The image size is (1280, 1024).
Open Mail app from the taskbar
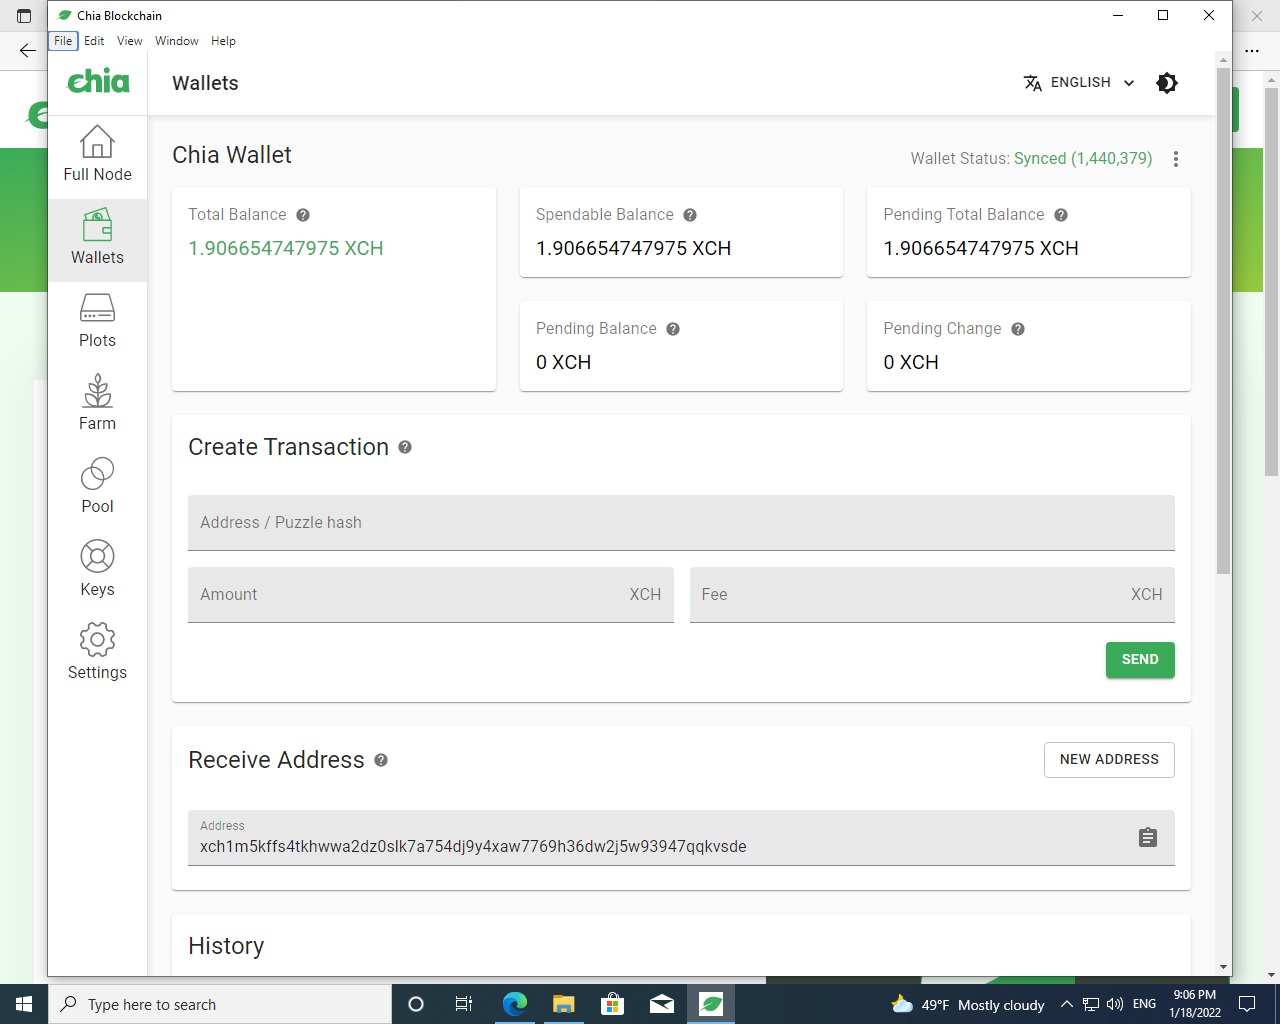point(662,1004)
